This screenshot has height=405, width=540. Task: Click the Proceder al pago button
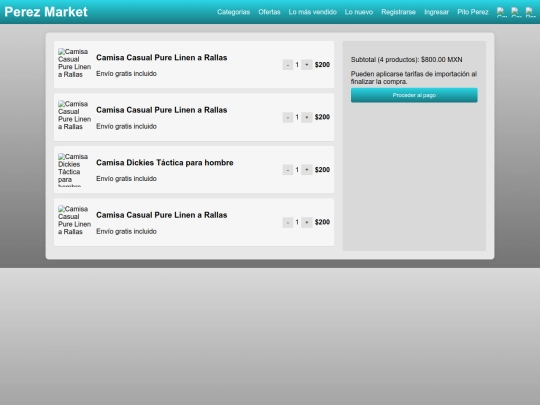click(x=414, y=95)
